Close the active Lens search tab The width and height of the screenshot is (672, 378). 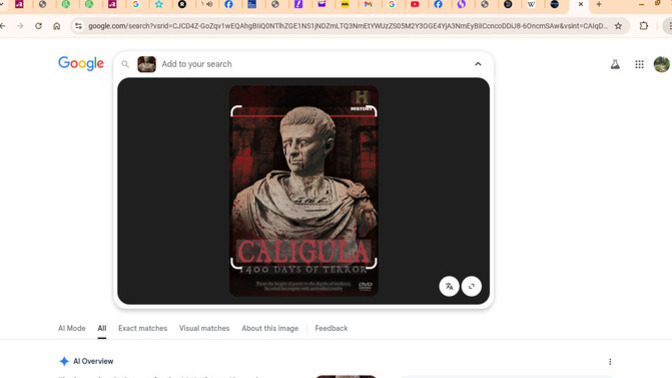click(x=581, y=4)
